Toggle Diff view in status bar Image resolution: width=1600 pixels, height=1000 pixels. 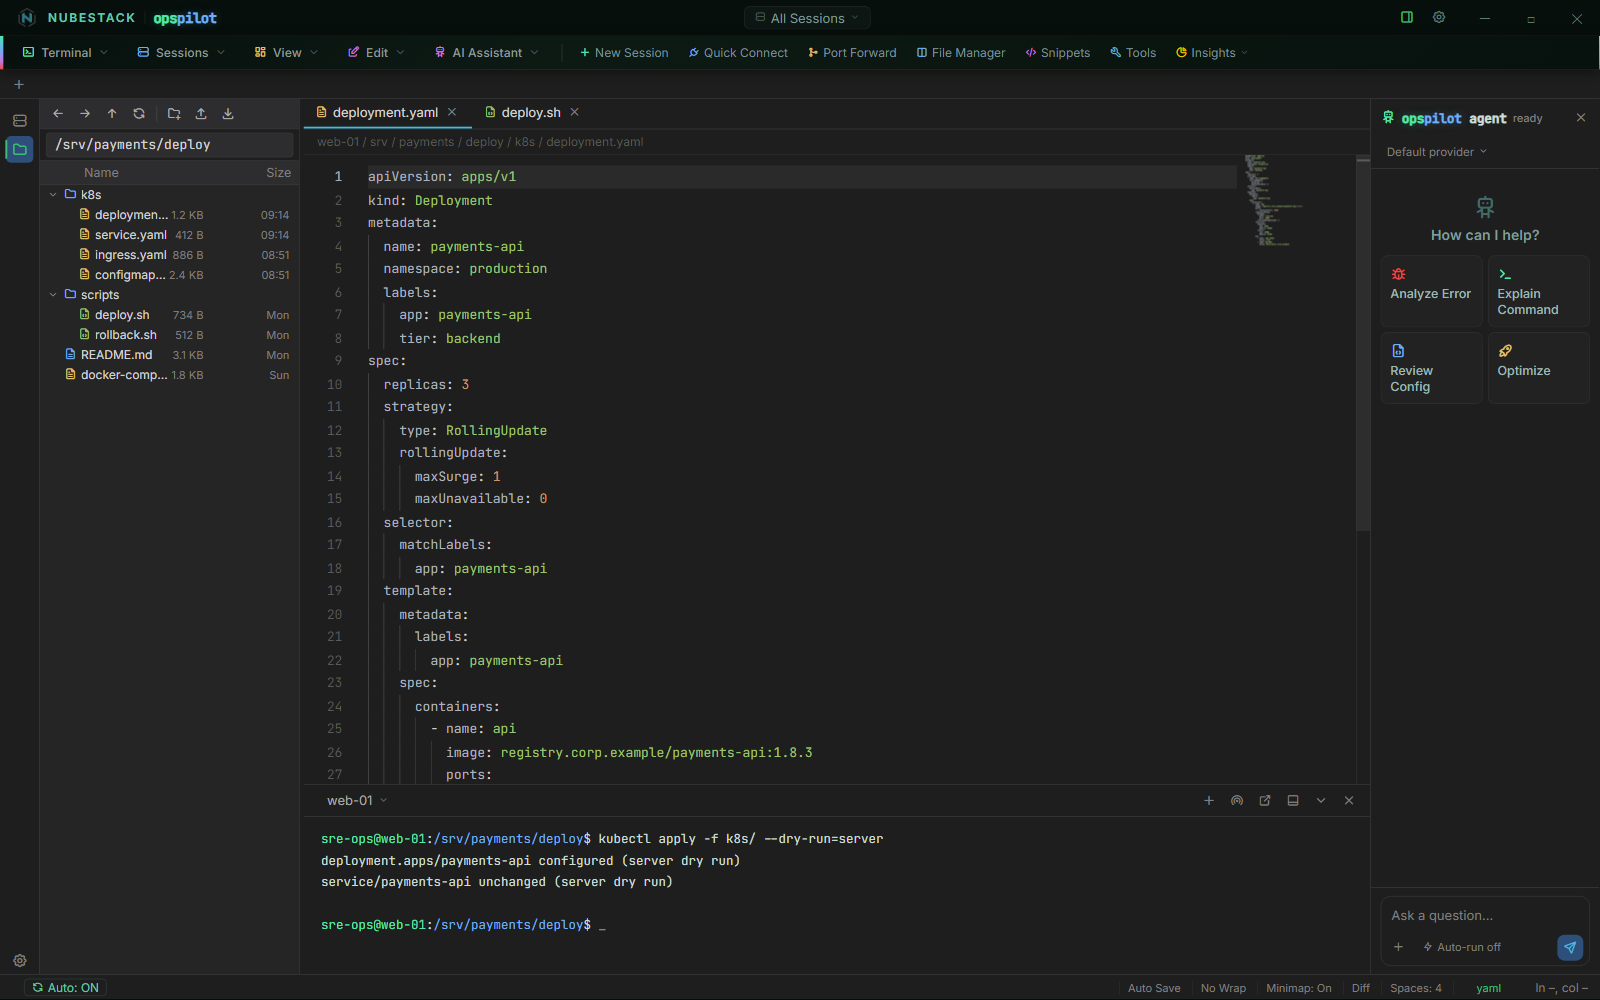[x=1361, y=988]
